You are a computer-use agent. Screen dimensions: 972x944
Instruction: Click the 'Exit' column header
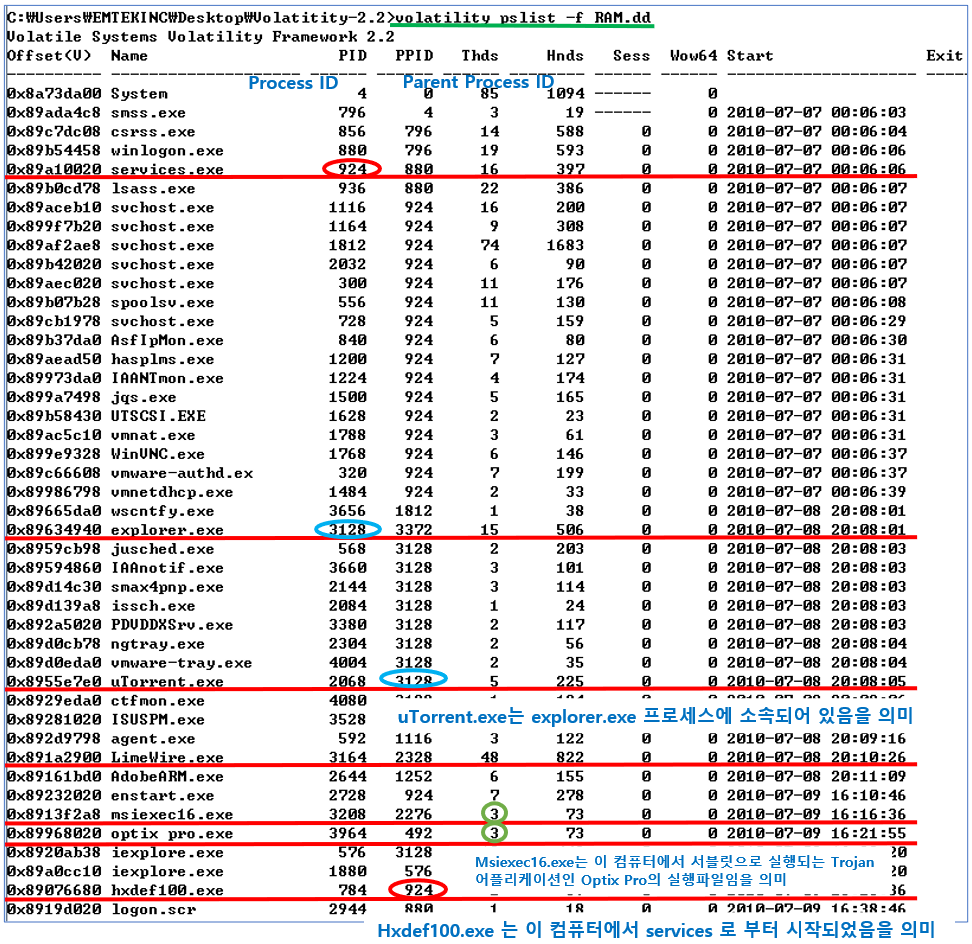[944, 56]
